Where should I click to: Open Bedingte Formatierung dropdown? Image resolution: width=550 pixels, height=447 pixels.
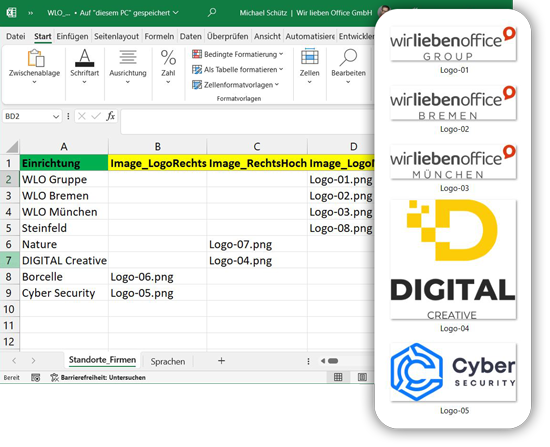point(237,54)
